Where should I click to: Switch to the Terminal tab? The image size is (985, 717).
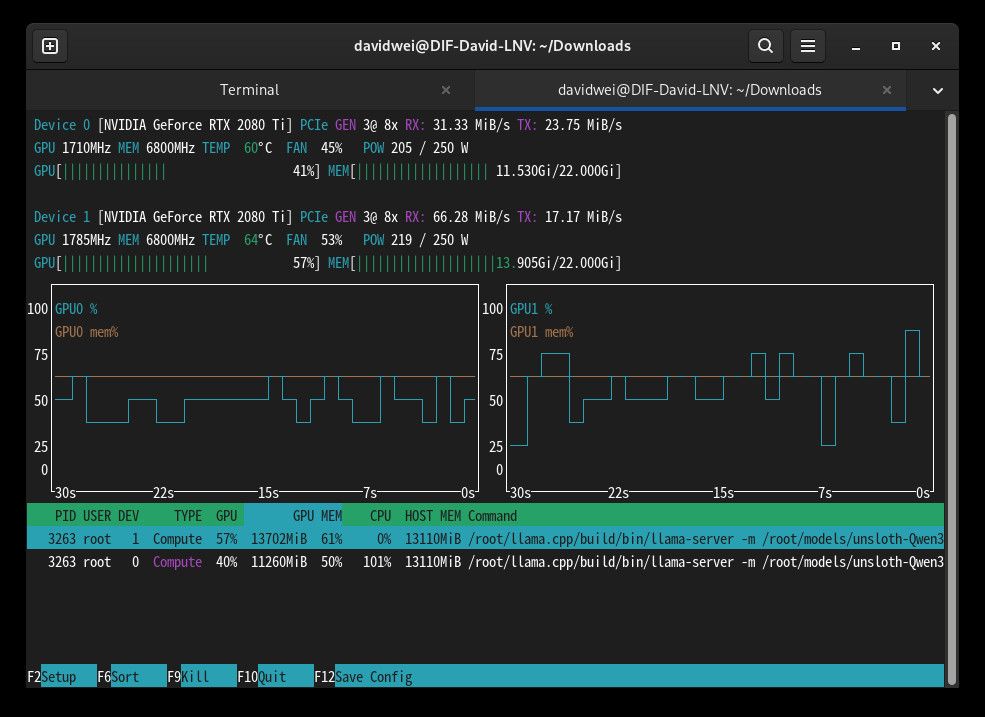pos(250,90)
